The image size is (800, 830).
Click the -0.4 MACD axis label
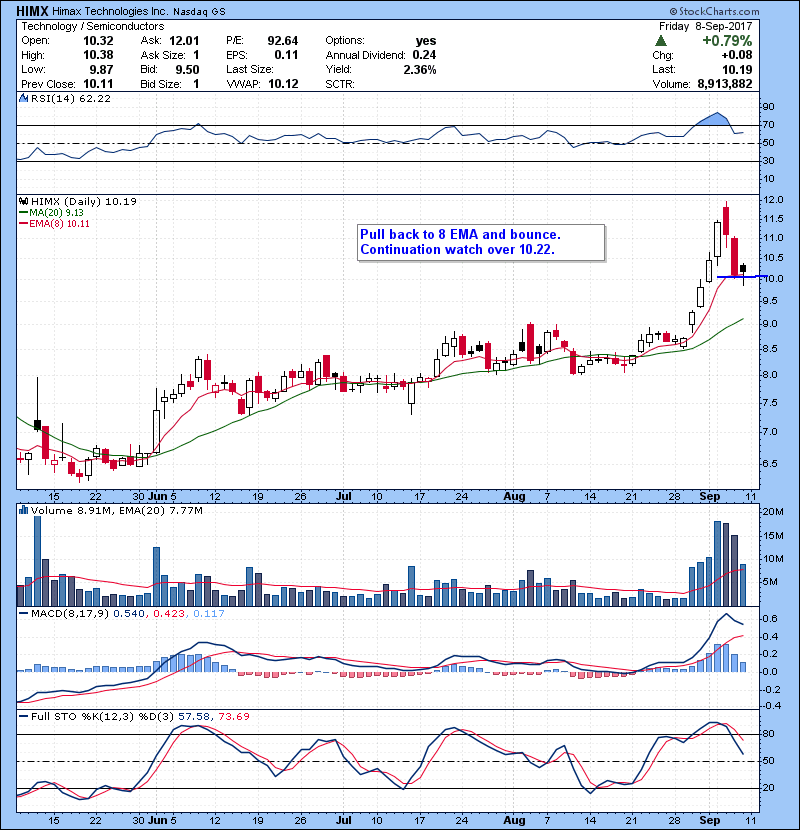[x=769, y=706]
